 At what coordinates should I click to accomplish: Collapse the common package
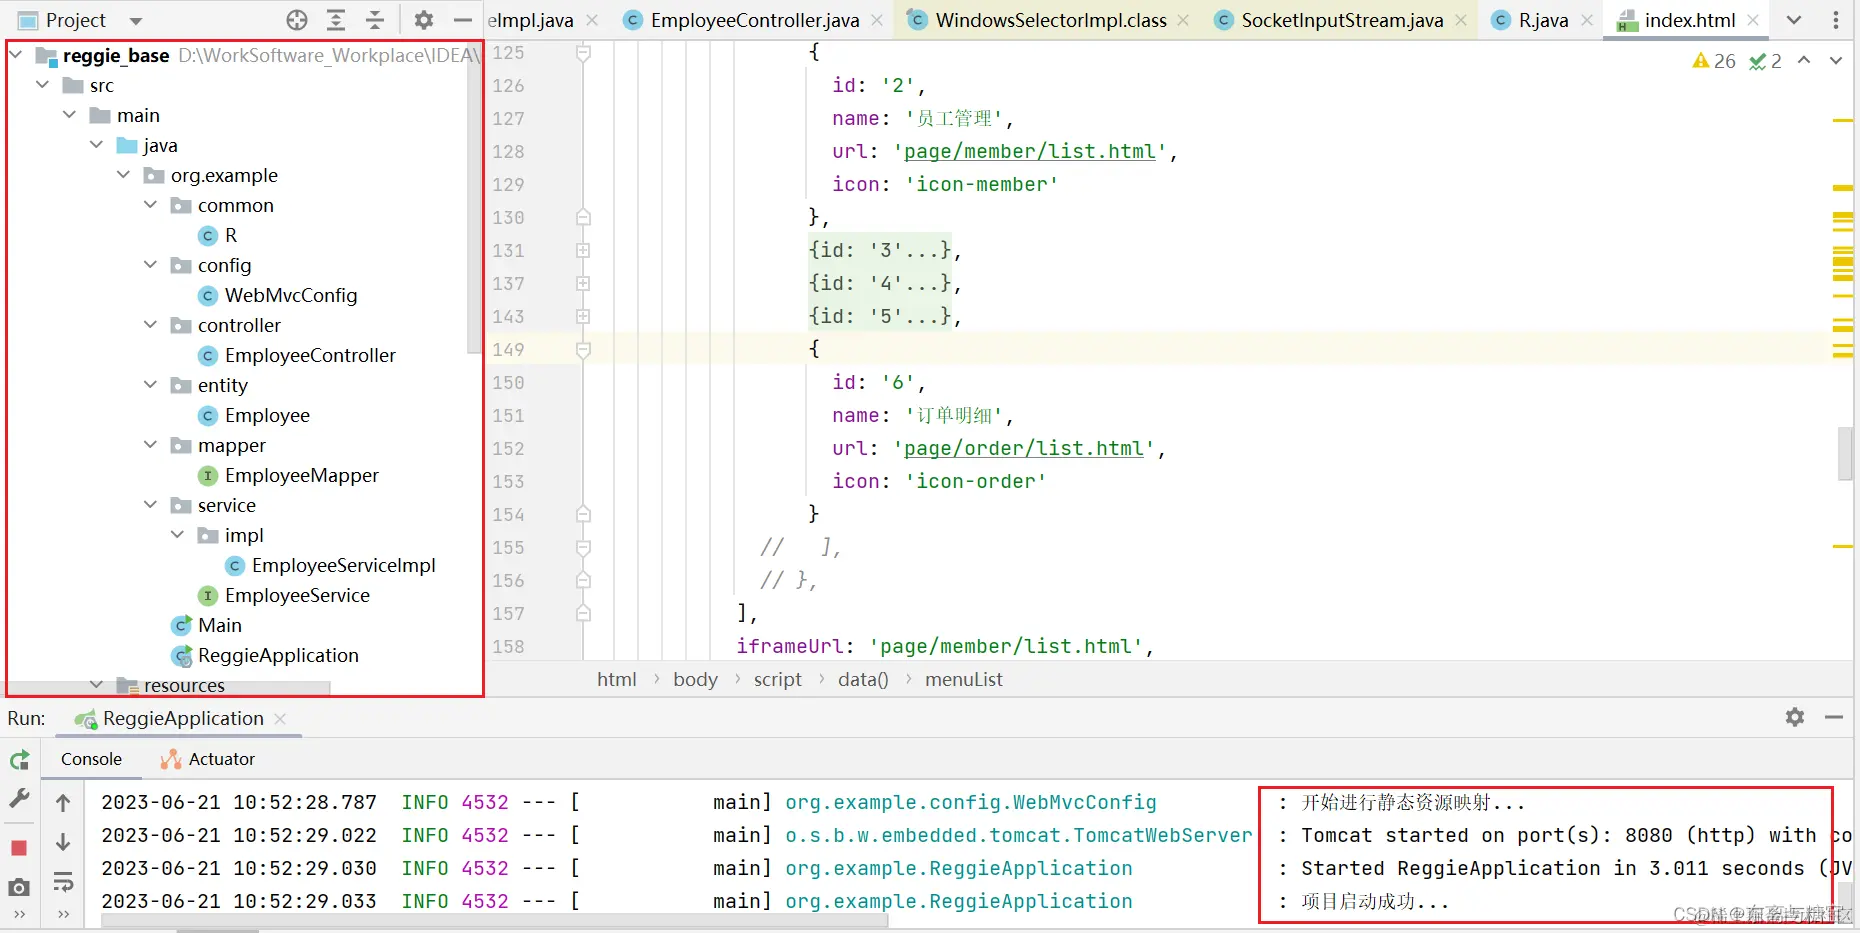click(150, 205)
